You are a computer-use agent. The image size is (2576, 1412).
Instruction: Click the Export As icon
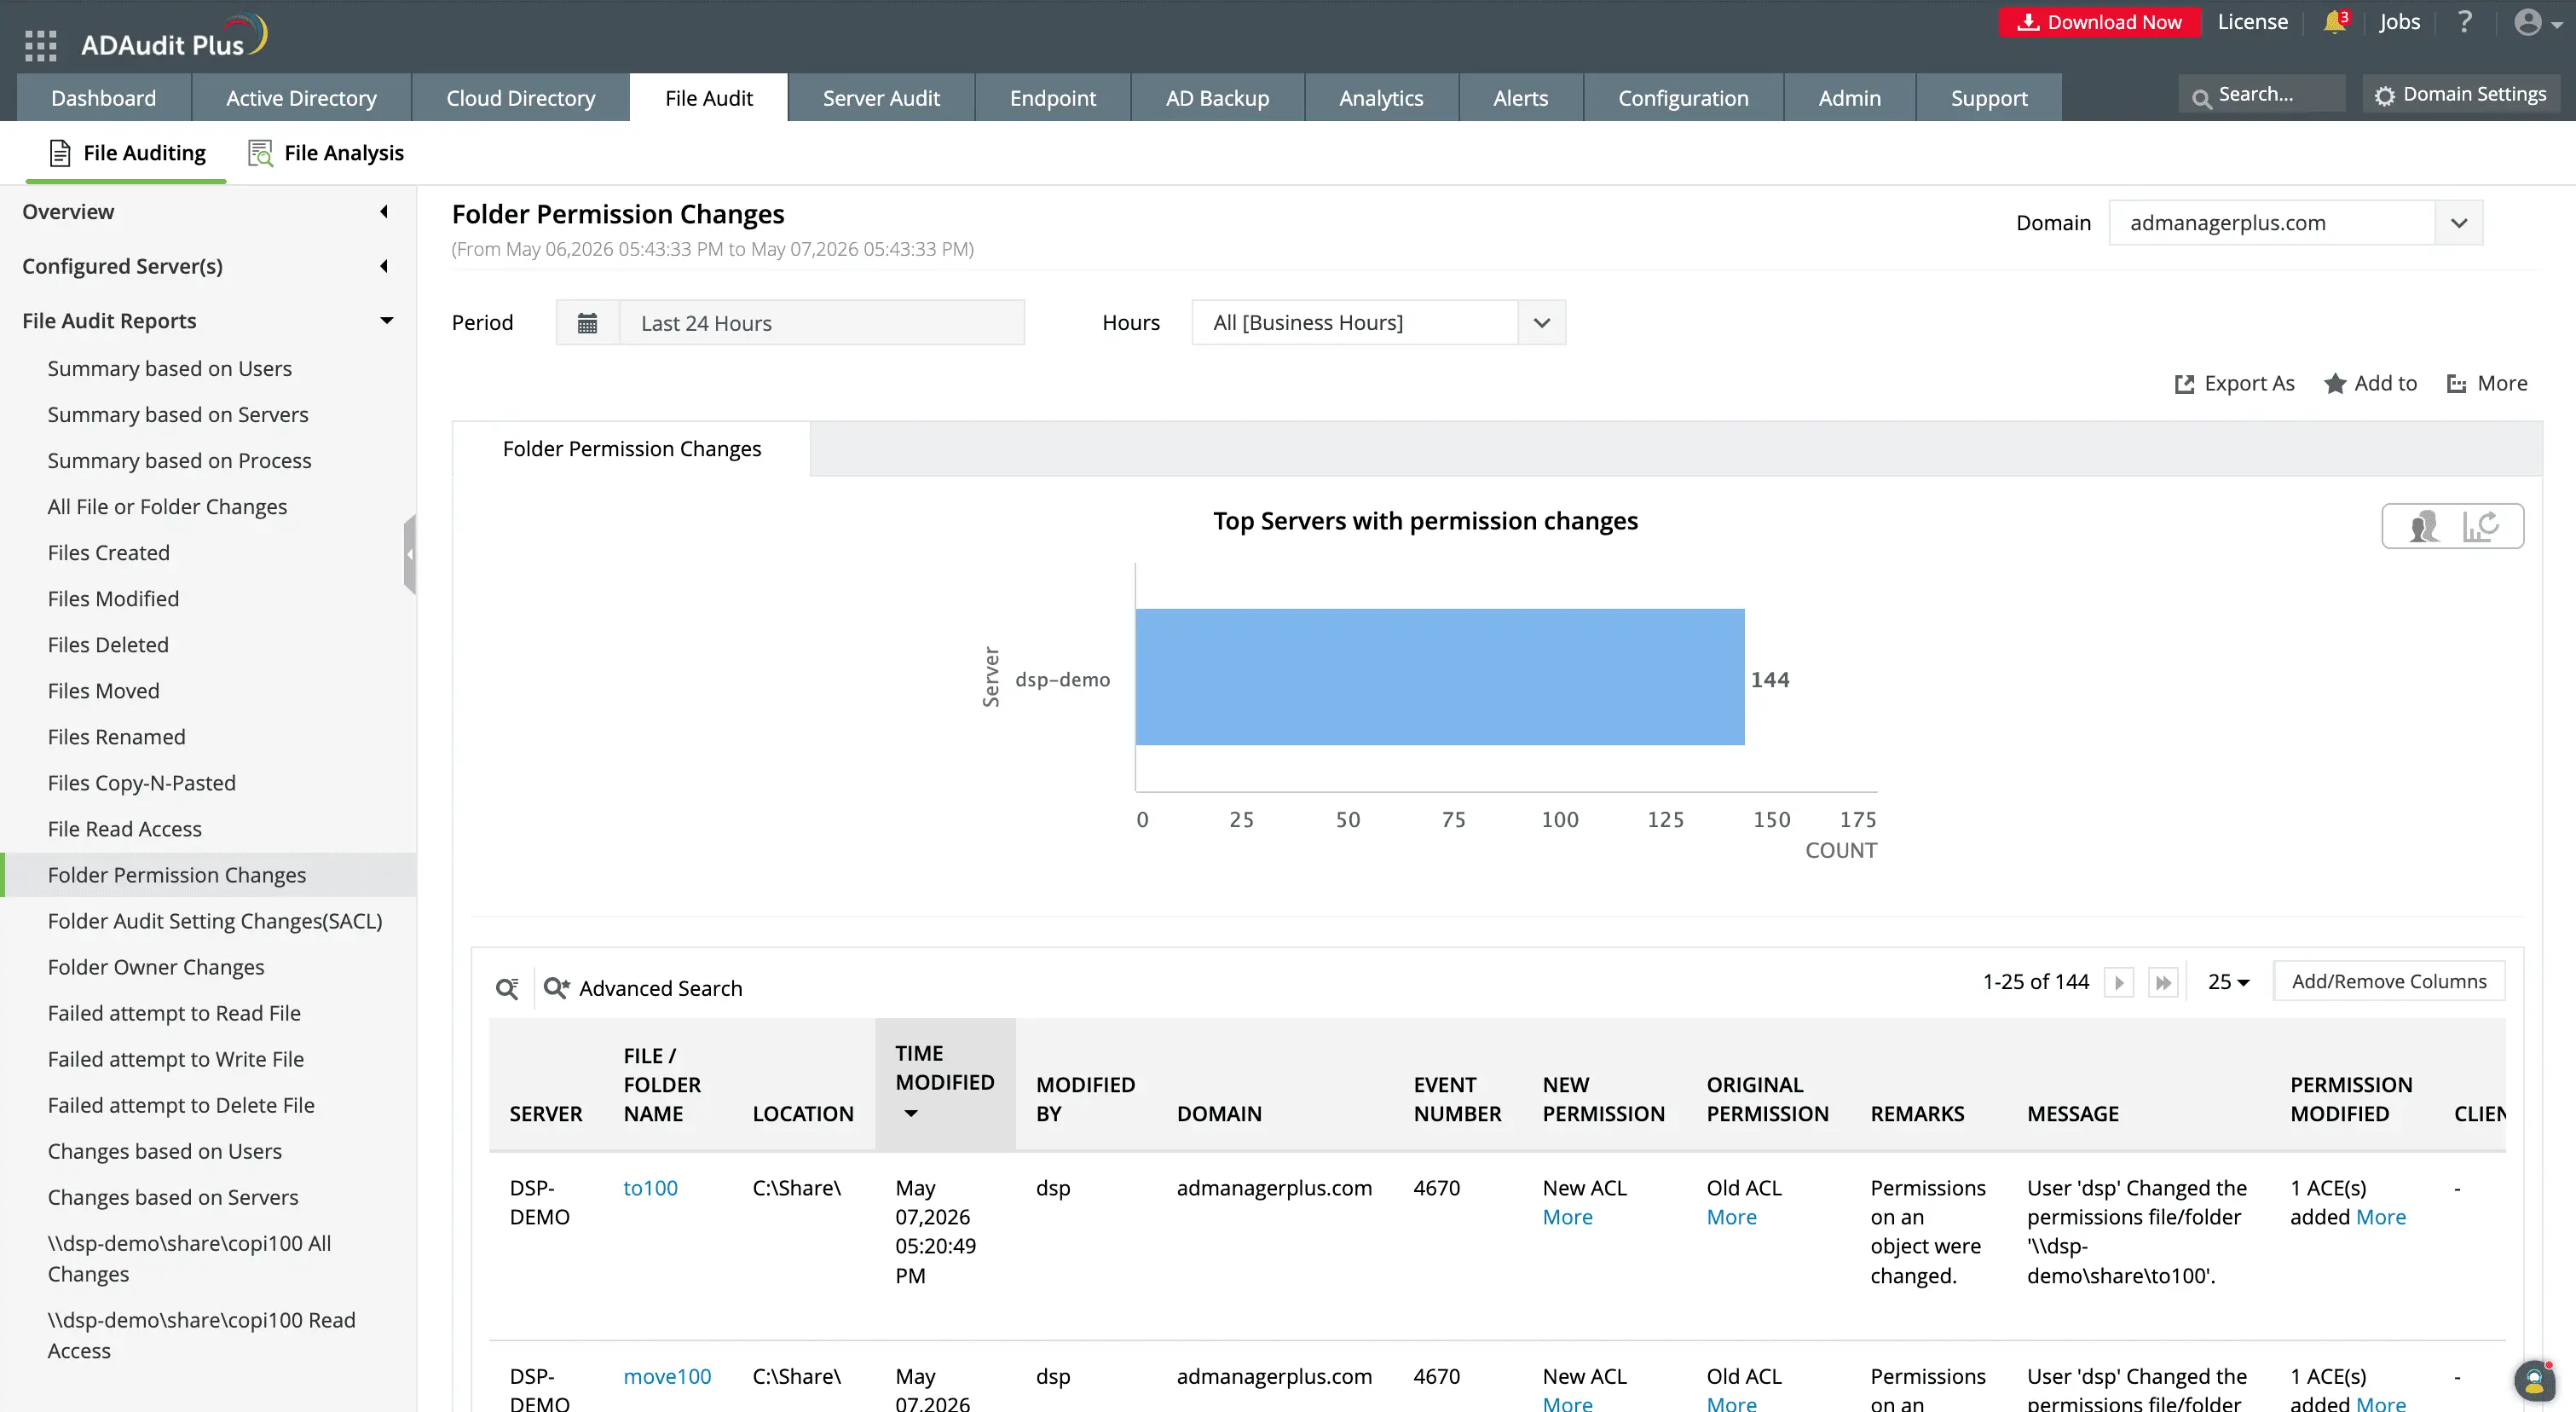(2184, 384)
